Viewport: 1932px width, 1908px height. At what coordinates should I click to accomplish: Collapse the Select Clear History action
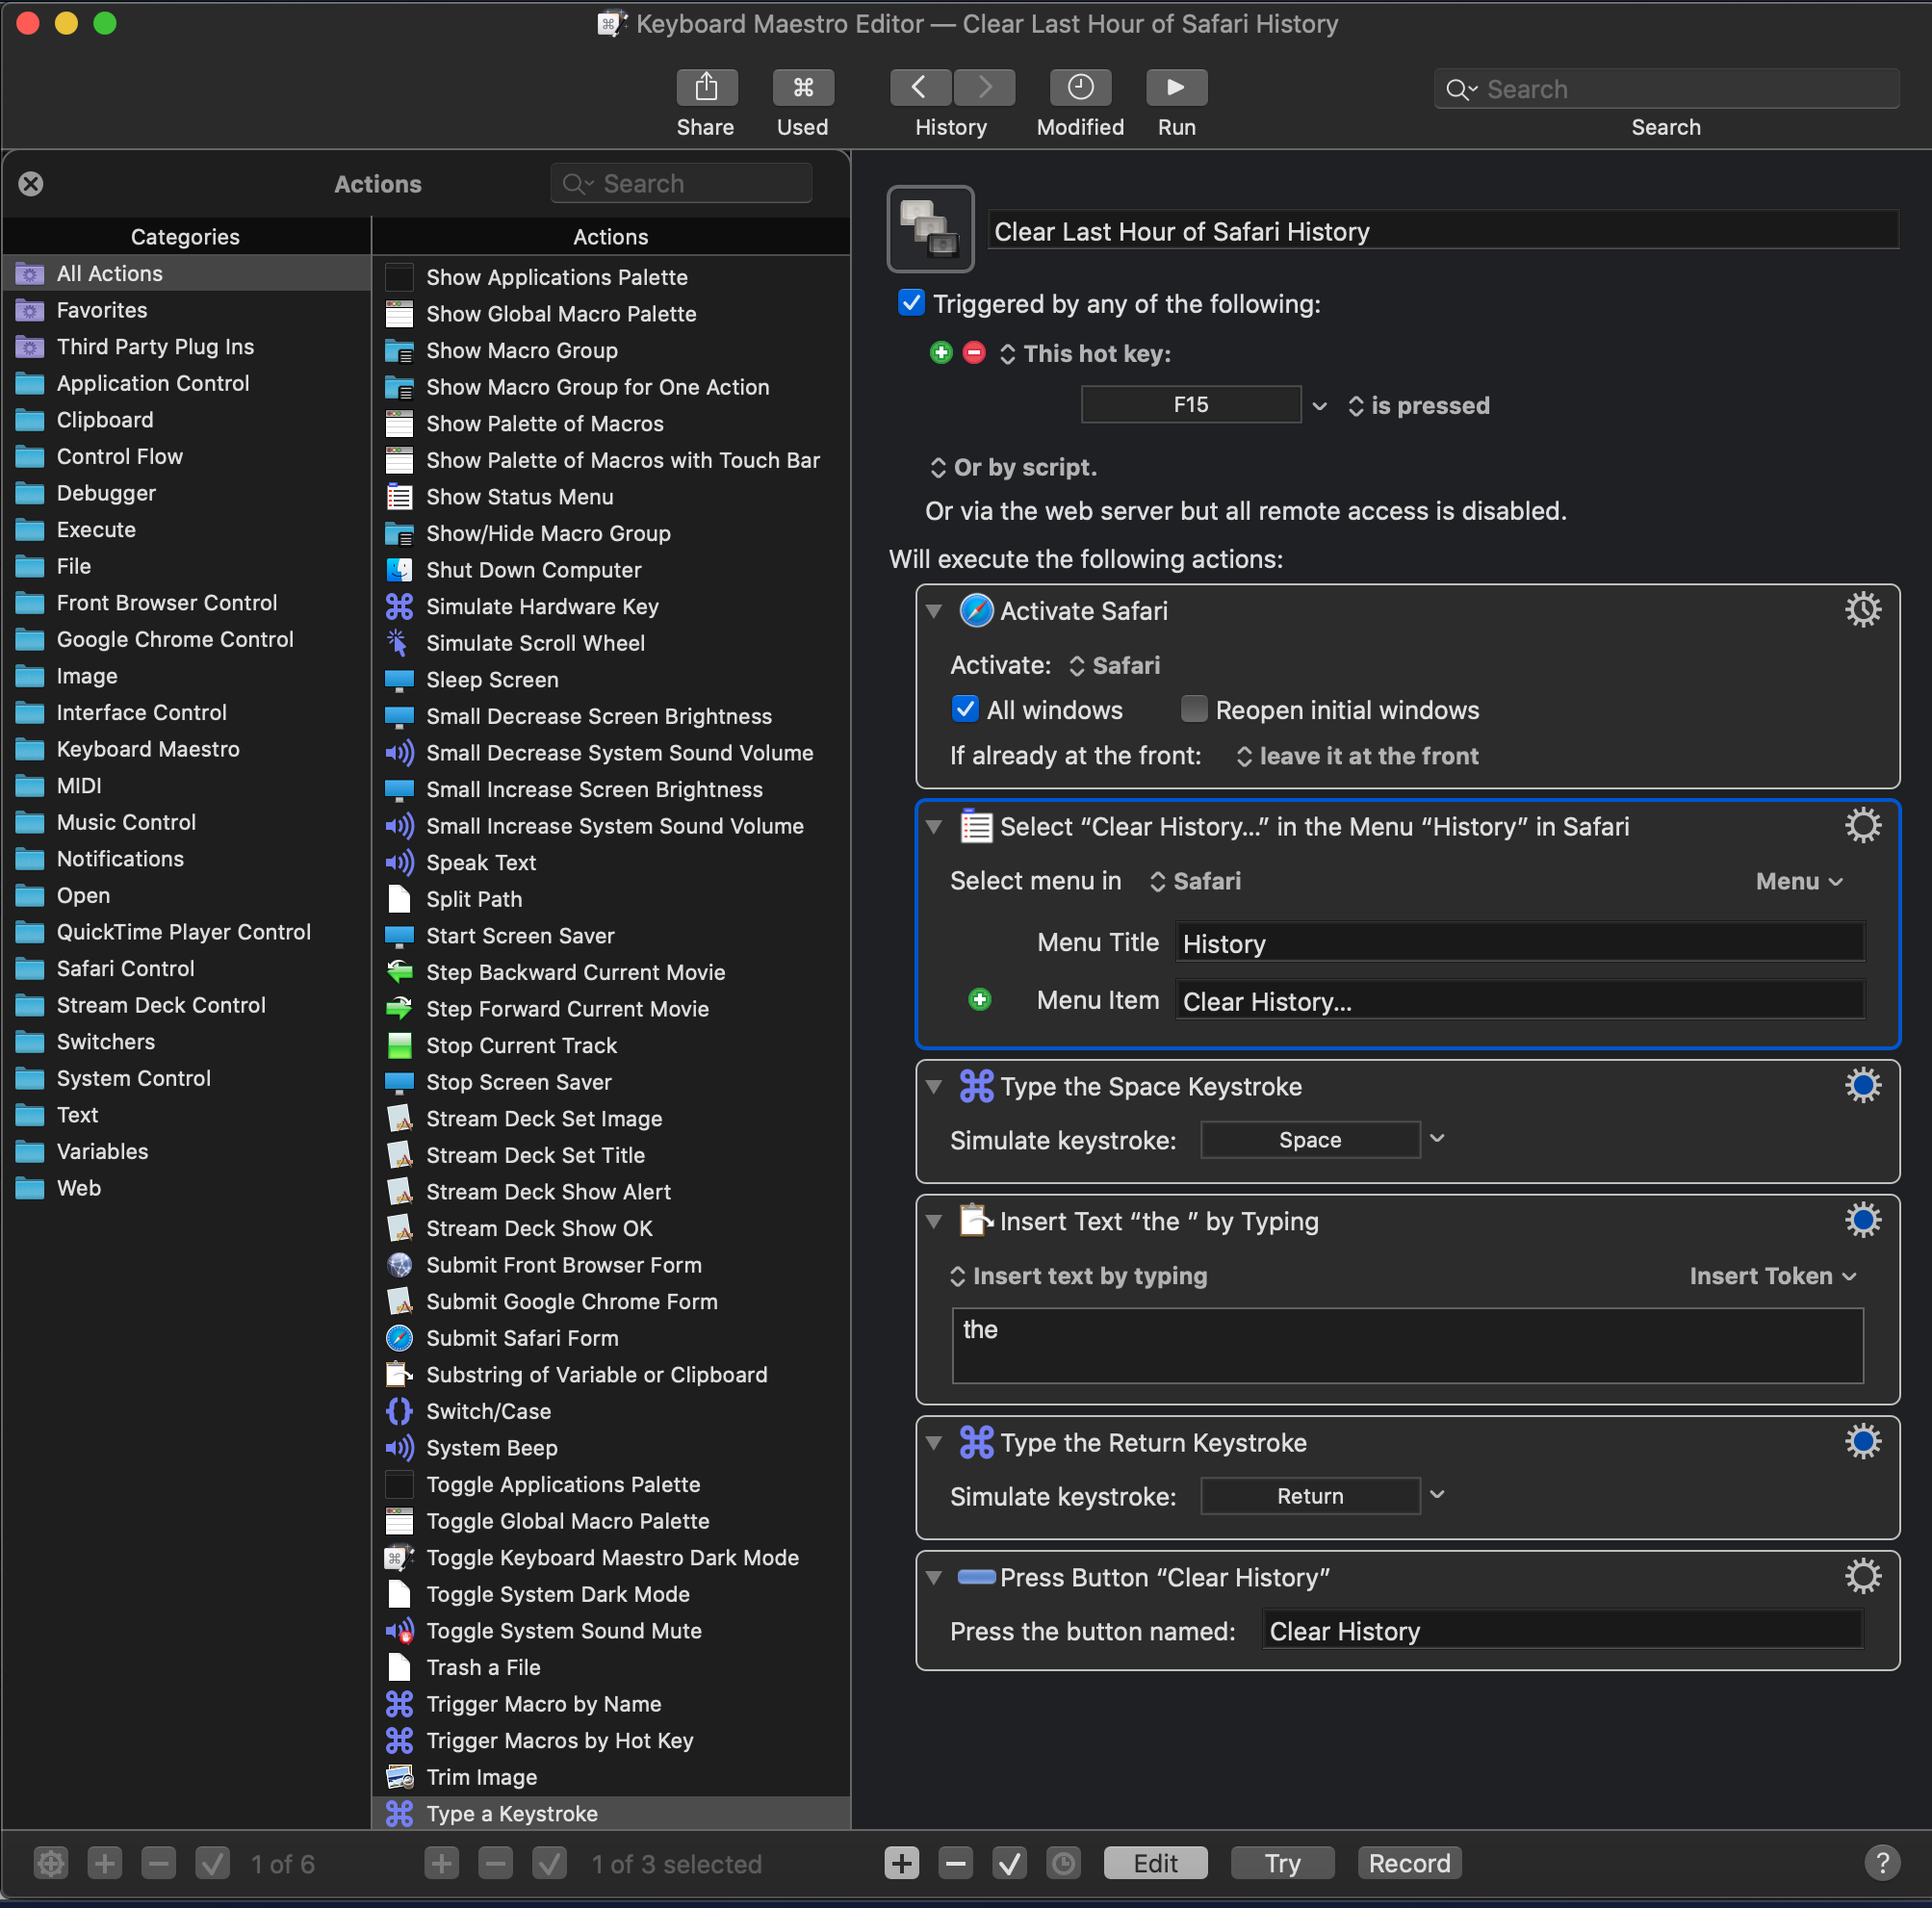click(934, 827)
